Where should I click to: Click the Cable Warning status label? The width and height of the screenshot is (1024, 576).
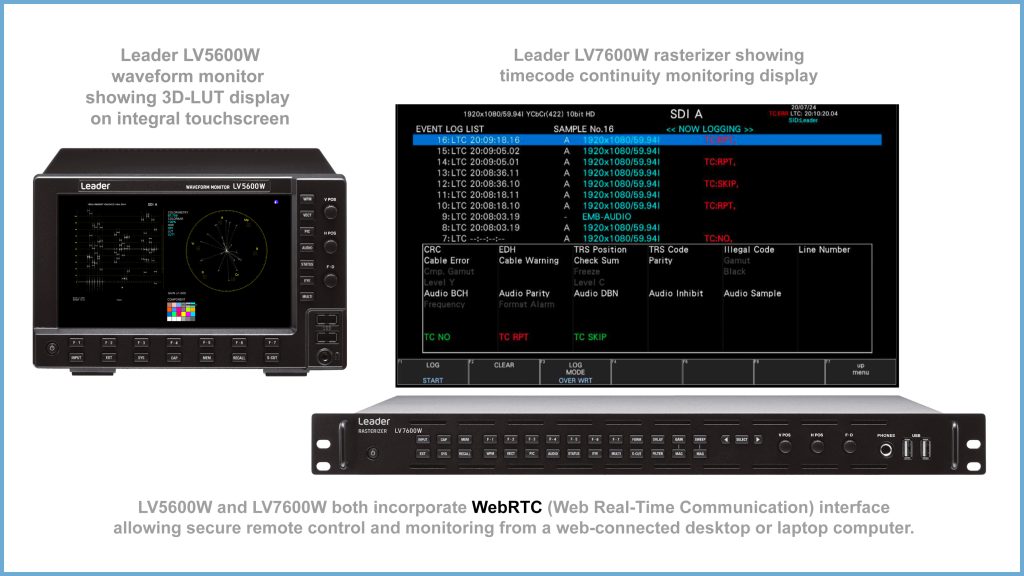[528, 261]
